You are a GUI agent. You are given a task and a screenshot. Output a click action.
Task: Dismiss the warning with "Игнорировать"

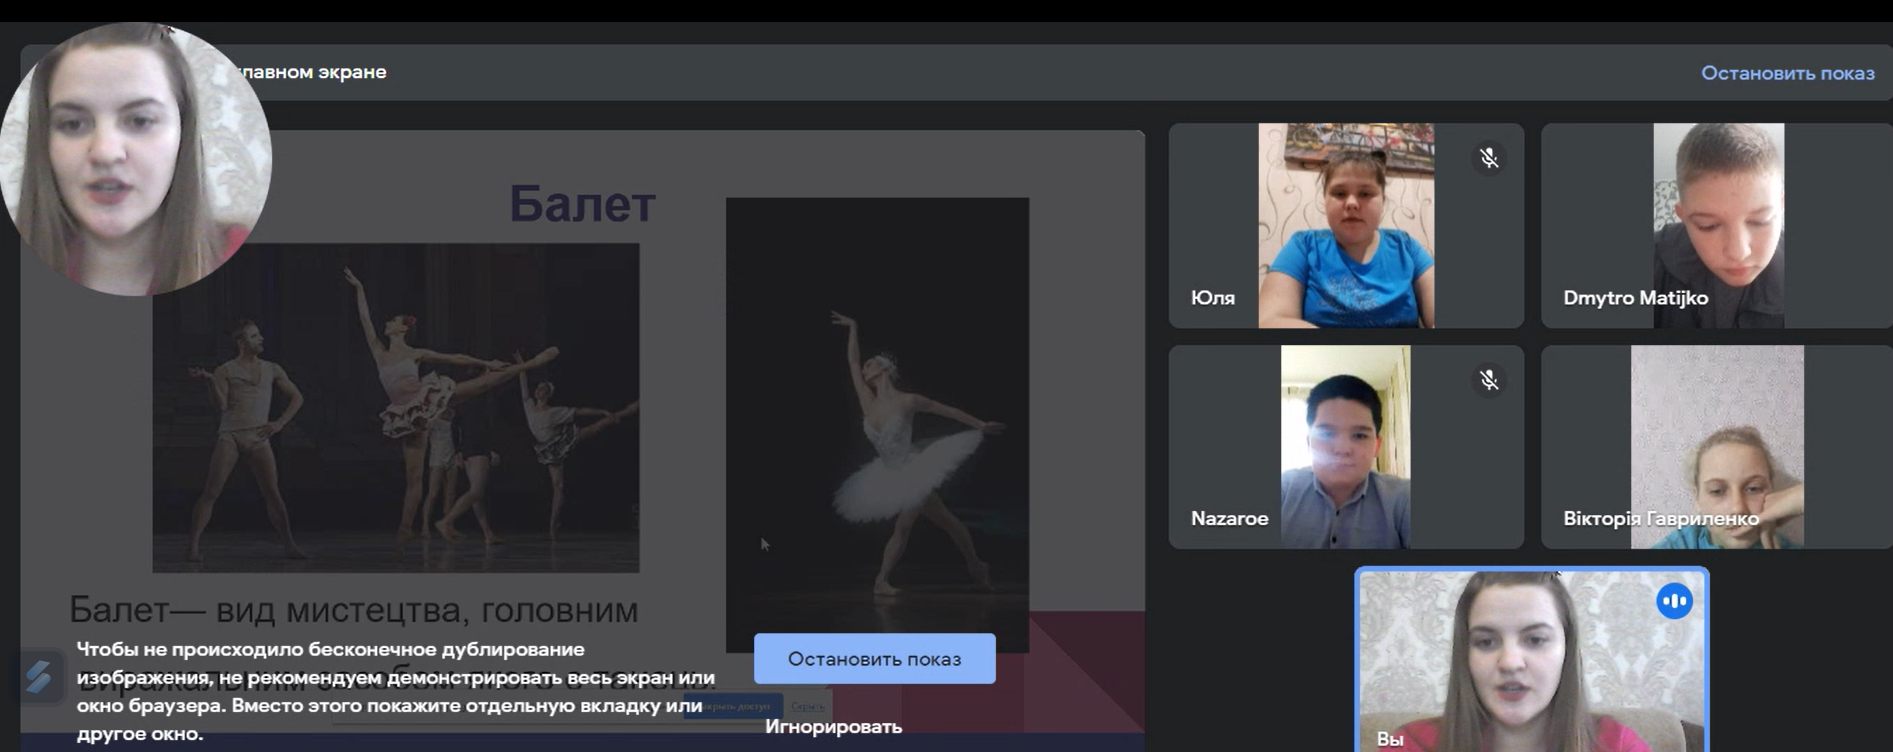pyautogui.click(x=833, y=727)
